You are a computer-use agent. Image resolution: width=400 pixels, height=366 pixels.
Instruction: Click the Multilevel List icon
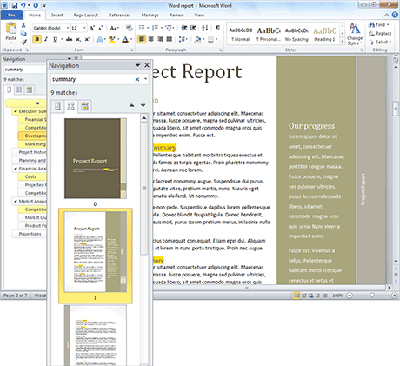[169, 28]
